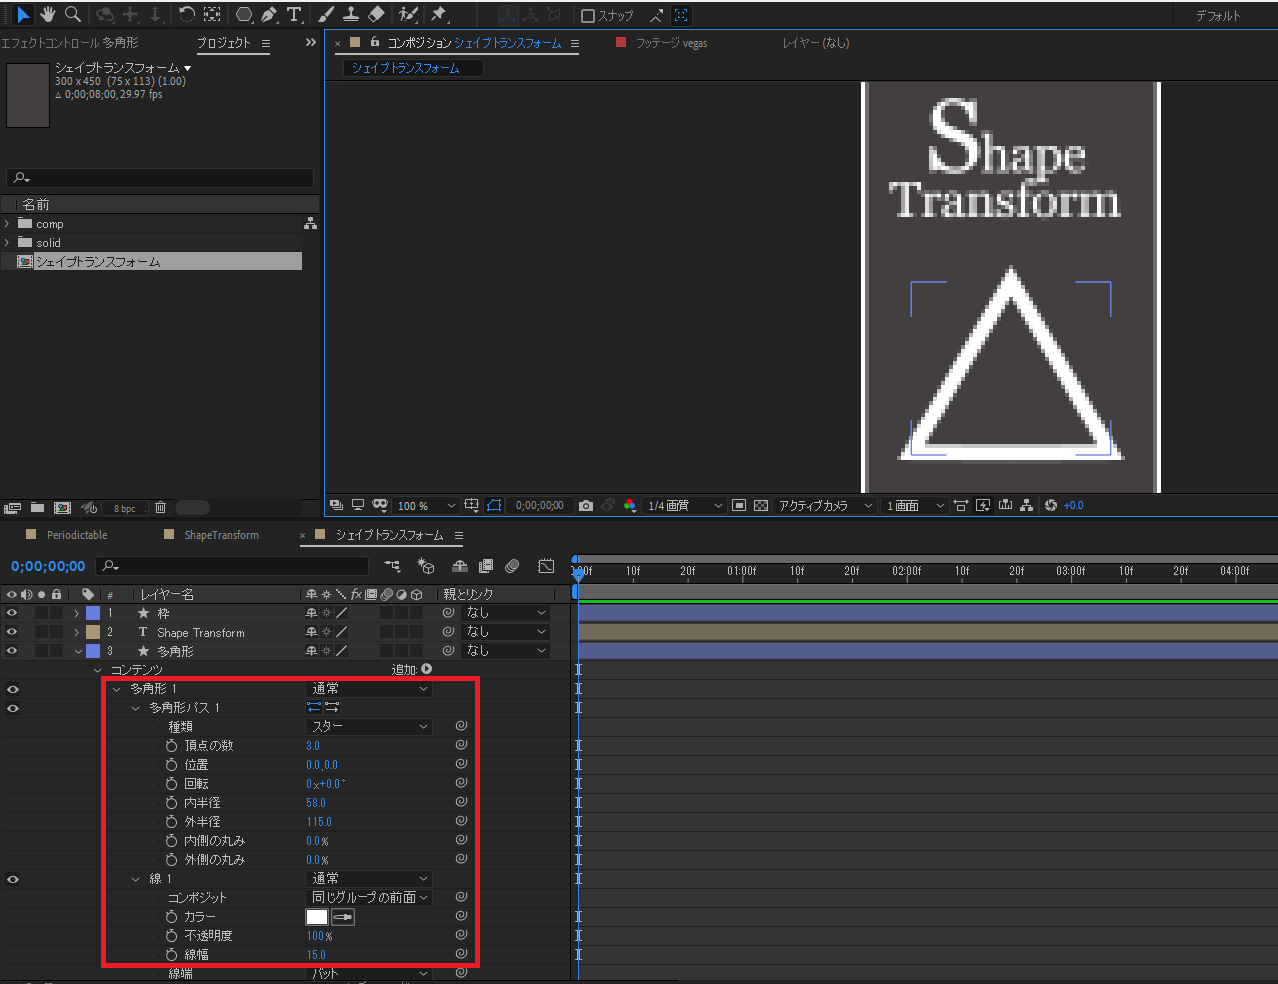The width and height of the screenshot is (1278, 984).
Task: Click the Project panel search field
Action: pyautogui.click(x=160, y=178)
